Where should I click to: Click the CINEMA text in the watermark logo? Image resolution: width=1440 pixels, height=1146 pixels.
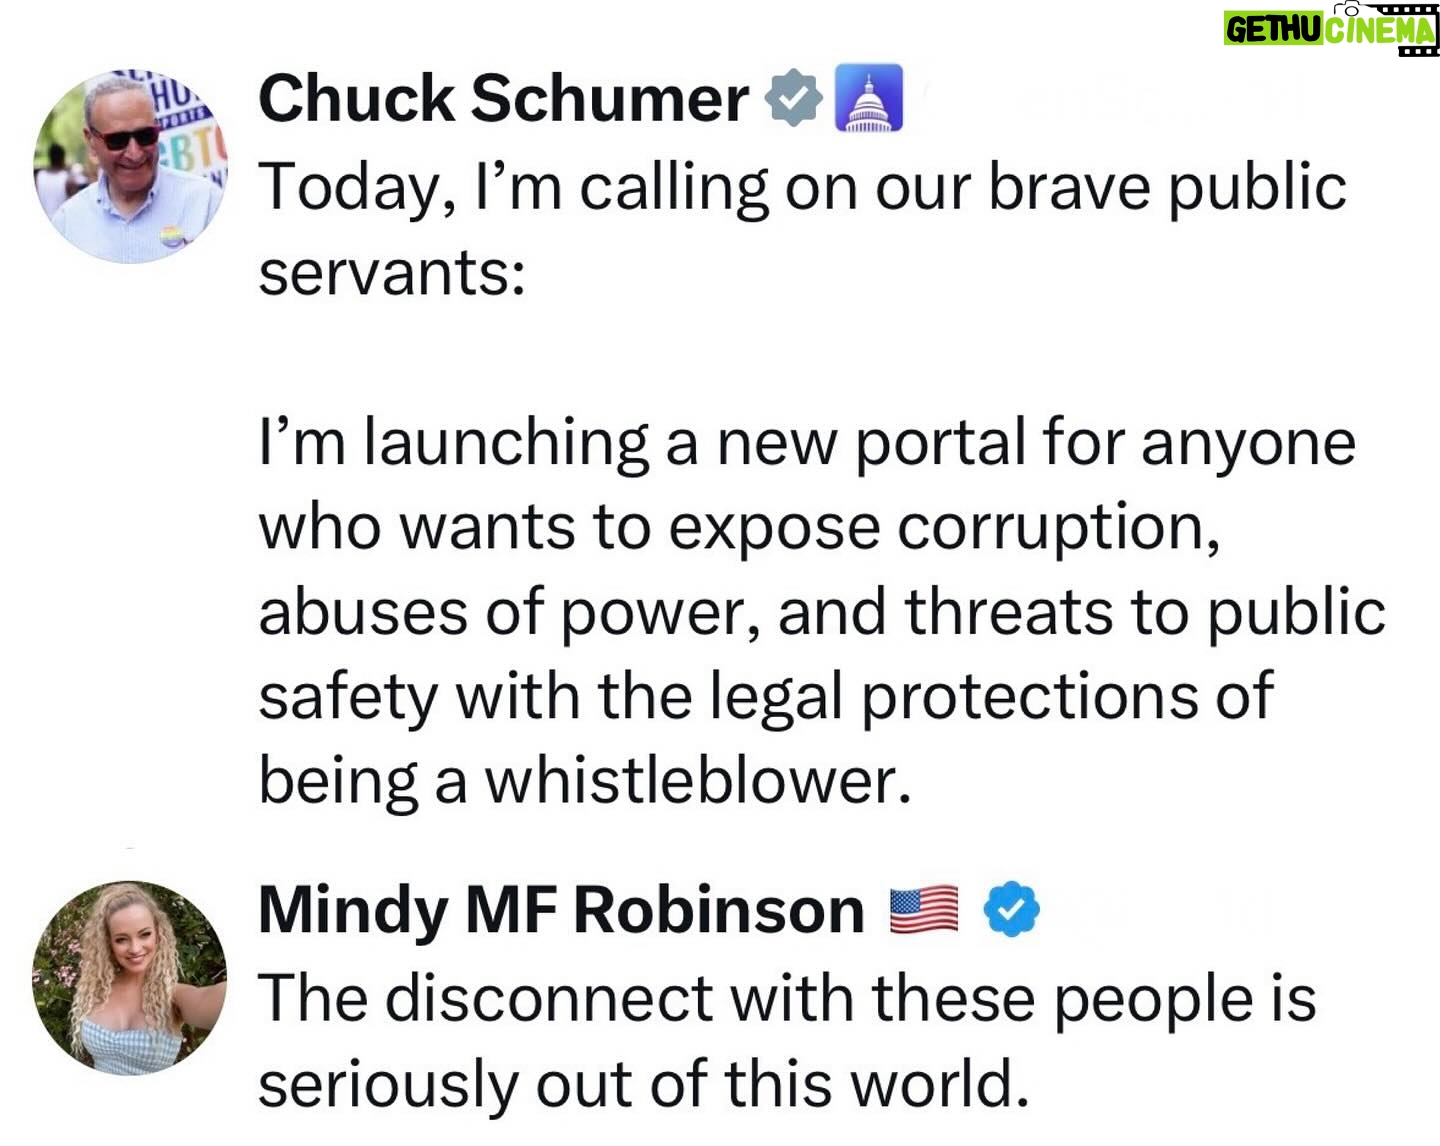click(x=1379, y=30)
